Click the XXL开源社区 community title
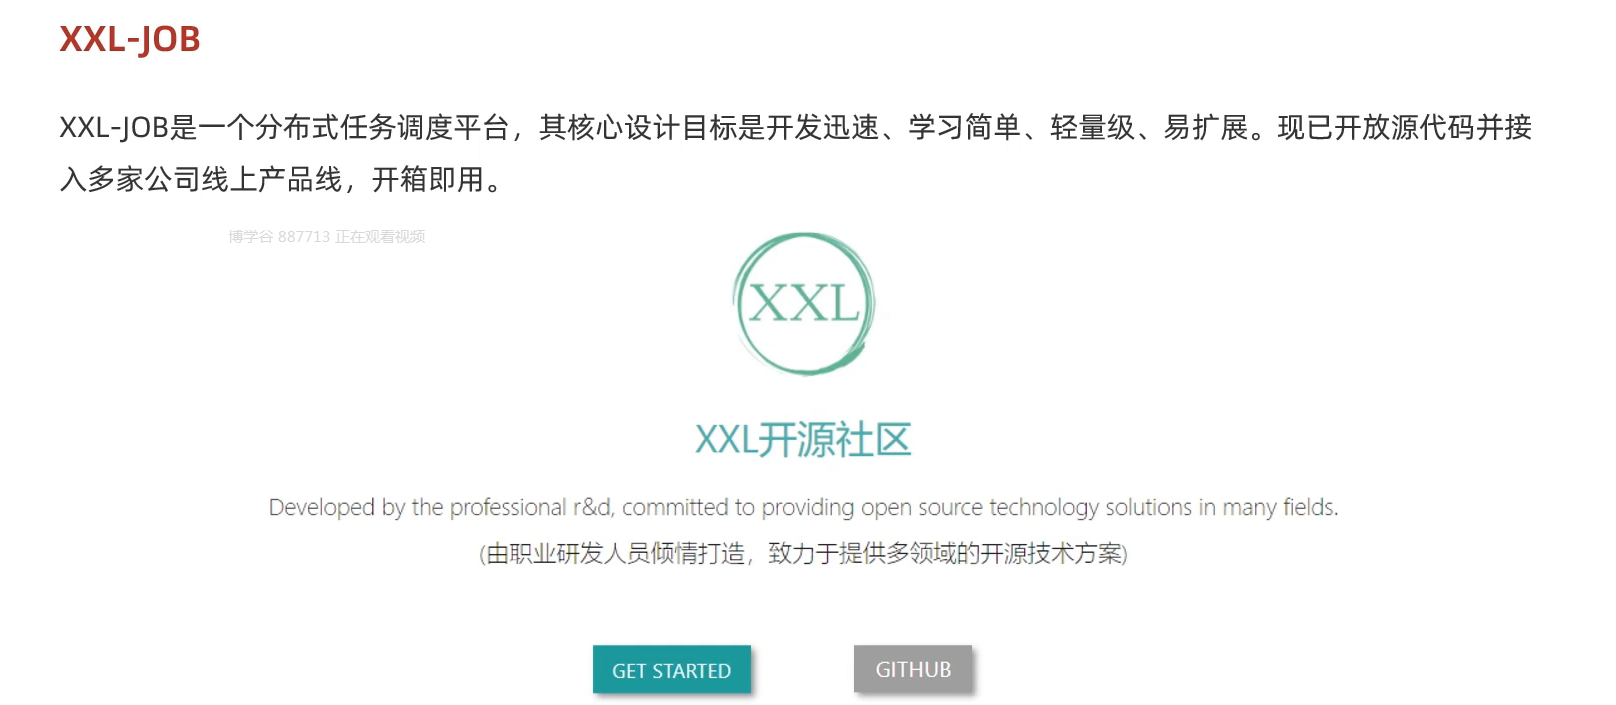The width and height of the screenshot is (1616, 705). 803,439
